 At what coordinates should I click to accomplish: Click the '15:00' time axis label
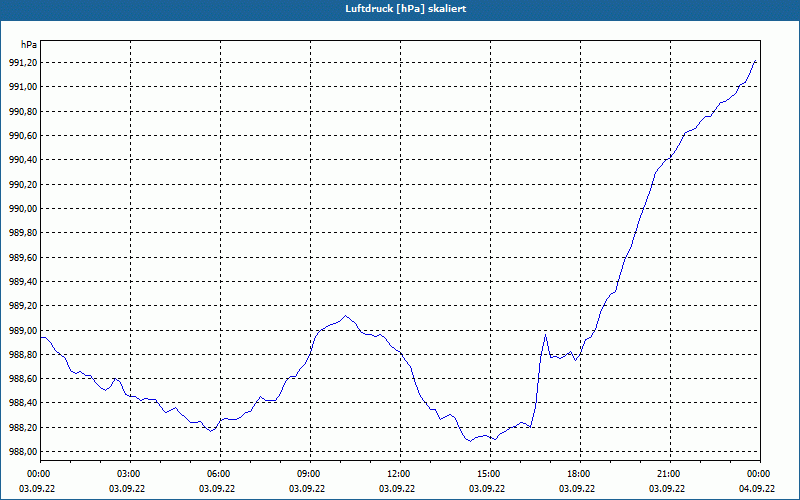coord(490,473)
